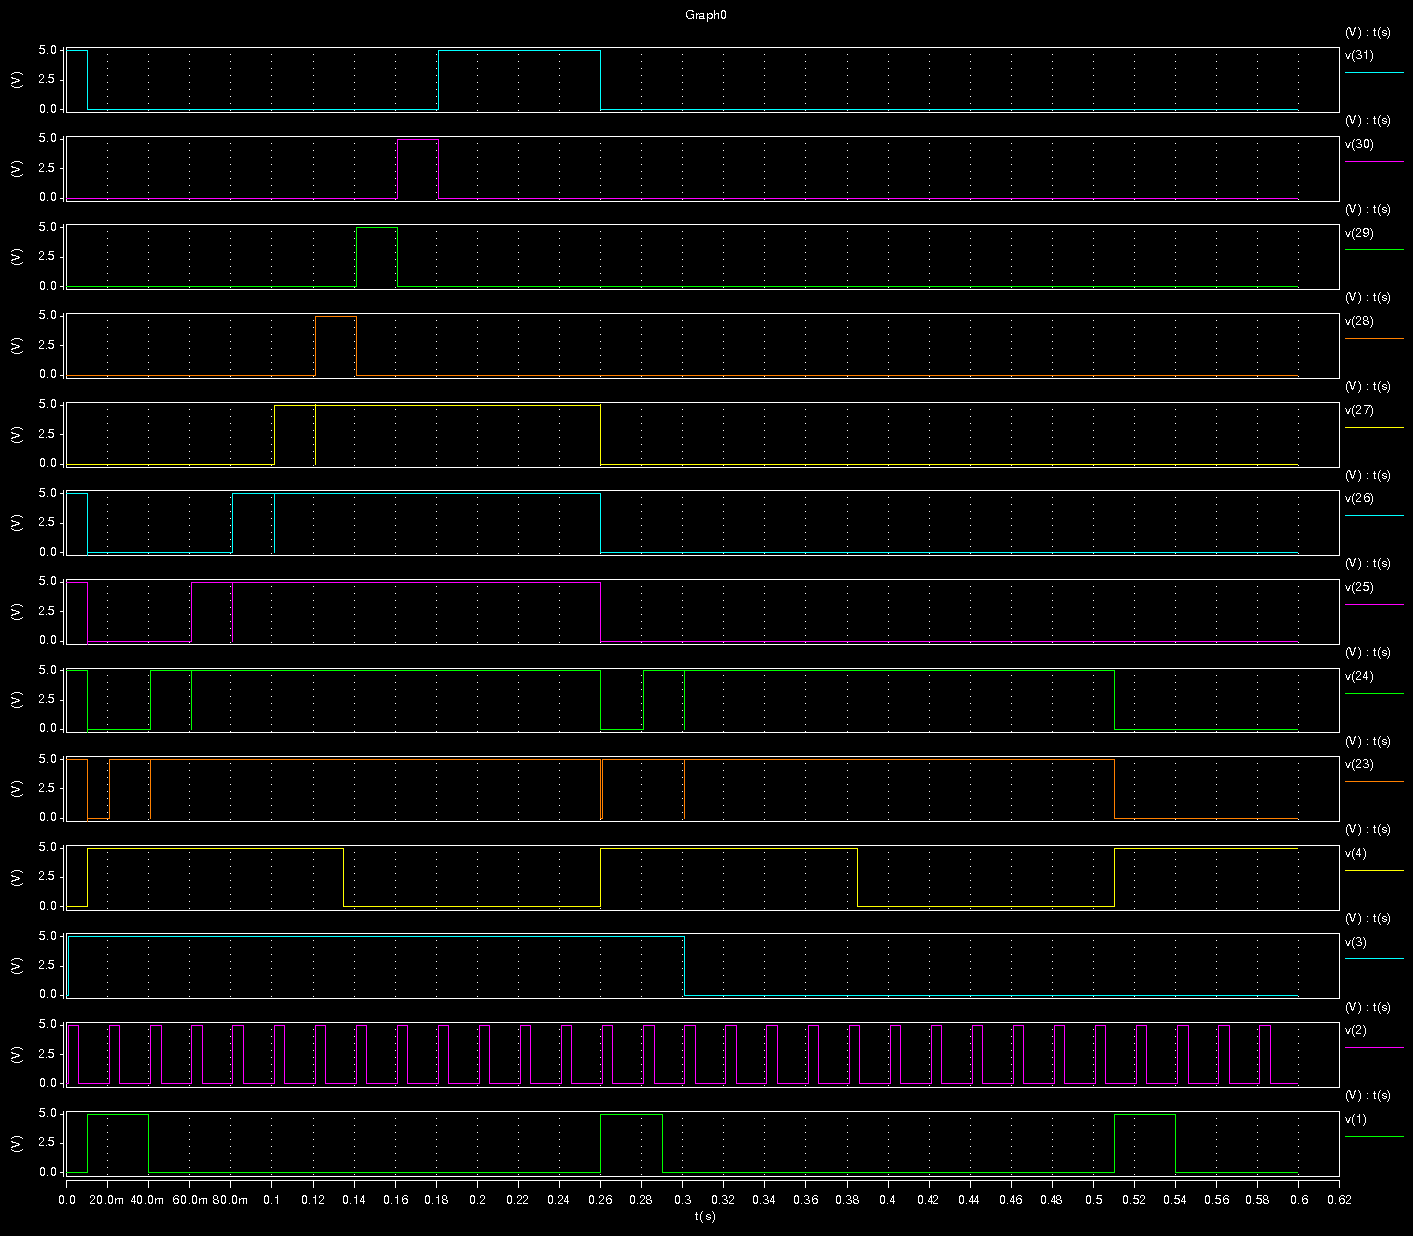Click the 0.5 tick on the time axis
Image resolution: width=1413 pixels, height=1236 pixels.
click(x=1093, y=1199)
